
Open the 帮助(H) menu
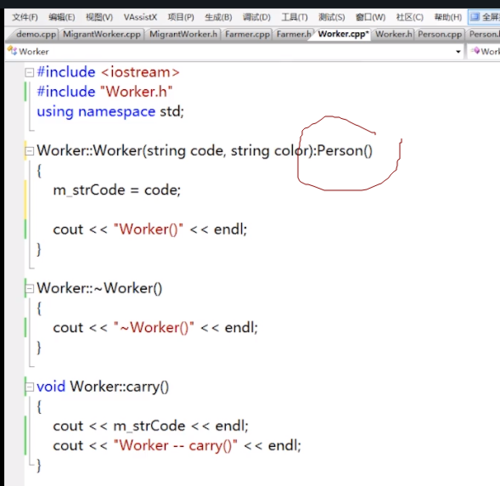[448, 17]
